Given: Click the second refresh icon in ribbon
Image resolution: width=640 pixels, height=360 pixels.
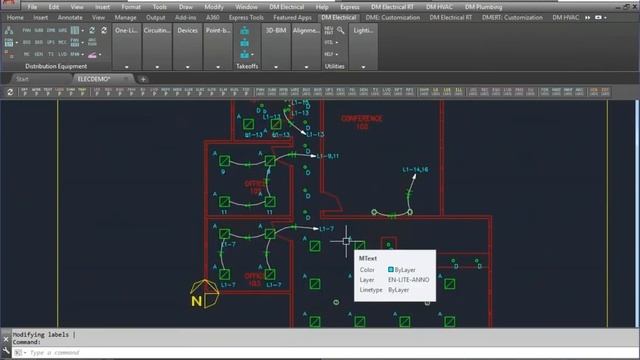Looking at the screenshot, I should pyautogui.click(x=104, y=31).
